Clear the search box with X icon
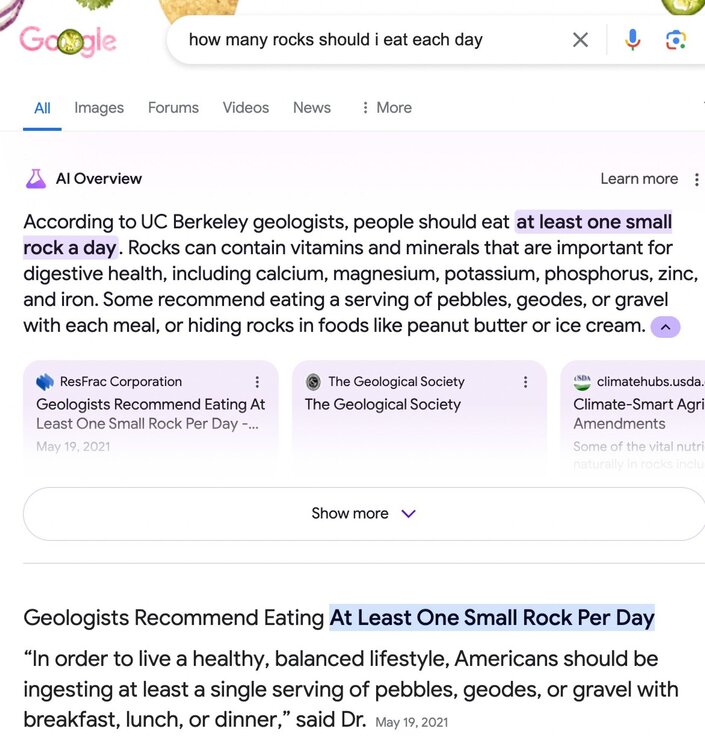 point(580,40)
